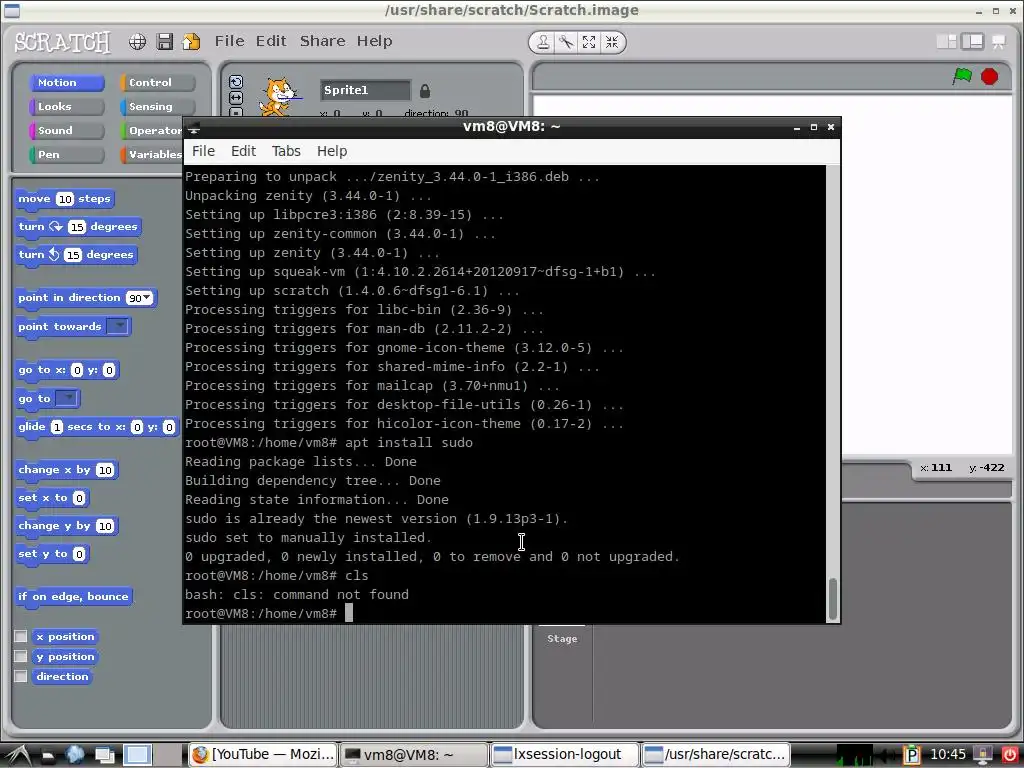Select the Sensing blocks category
The image size is (1024, 768).
[157, 106]
